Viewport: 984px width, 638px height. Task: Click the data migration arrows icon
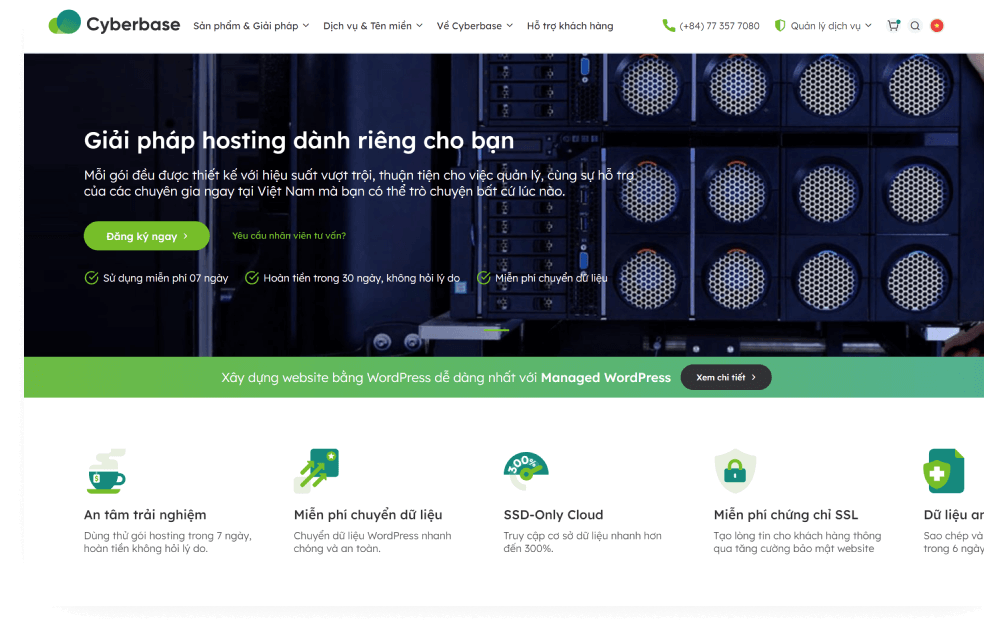[316, 471]
